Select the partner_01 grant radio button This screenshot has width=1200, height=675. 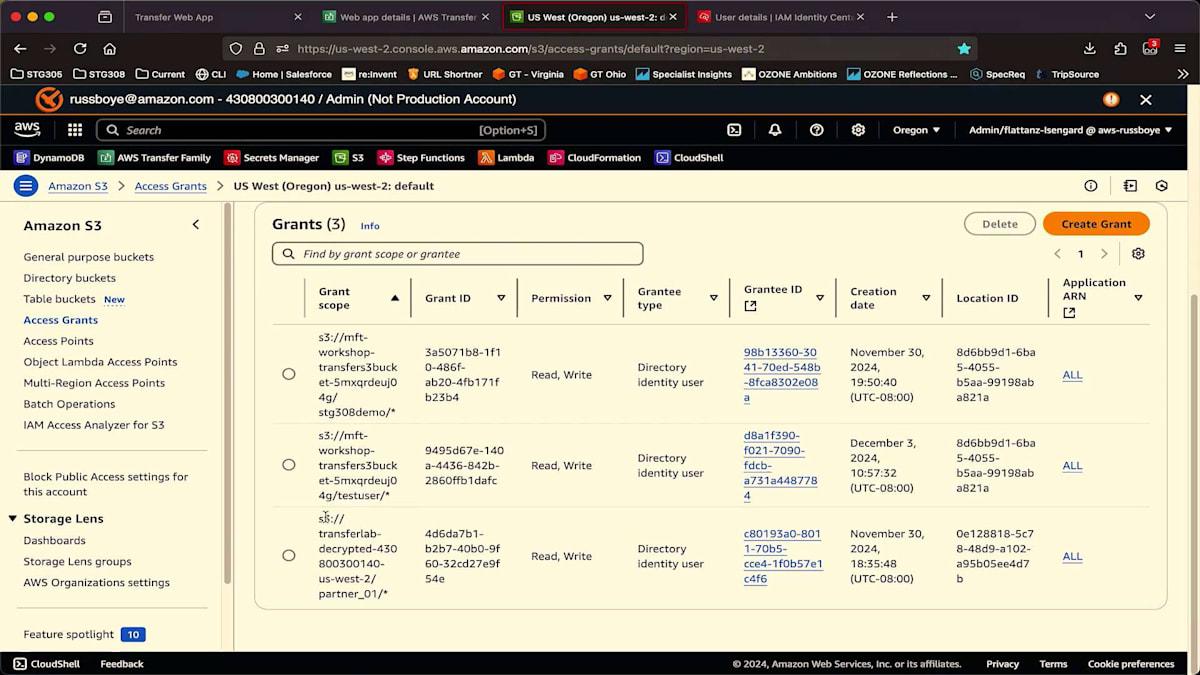[289, 556]
